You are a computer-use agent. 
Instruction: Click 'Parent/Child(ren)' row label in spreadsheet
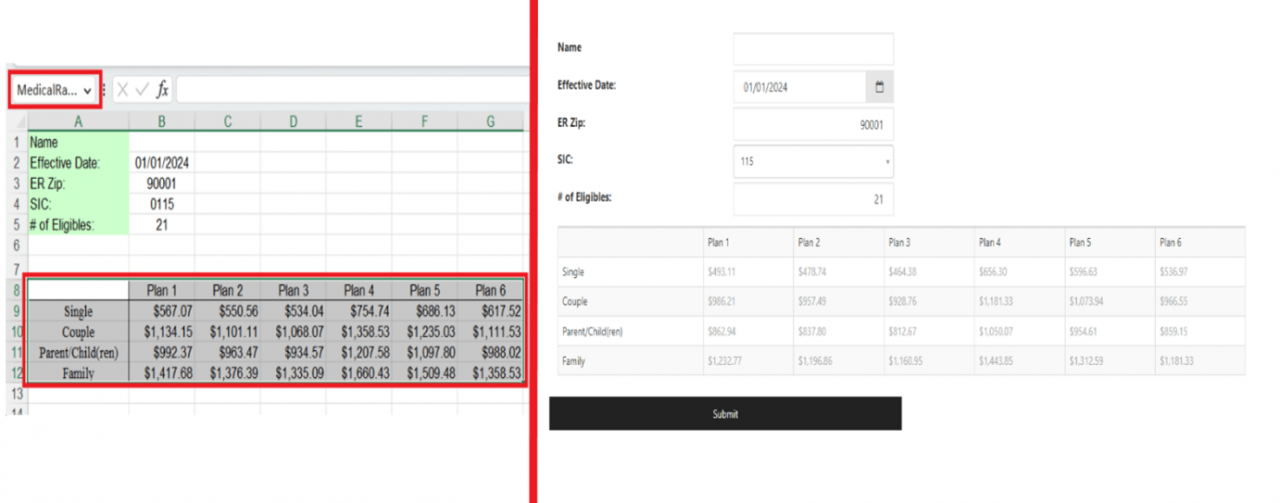(79, 352)
